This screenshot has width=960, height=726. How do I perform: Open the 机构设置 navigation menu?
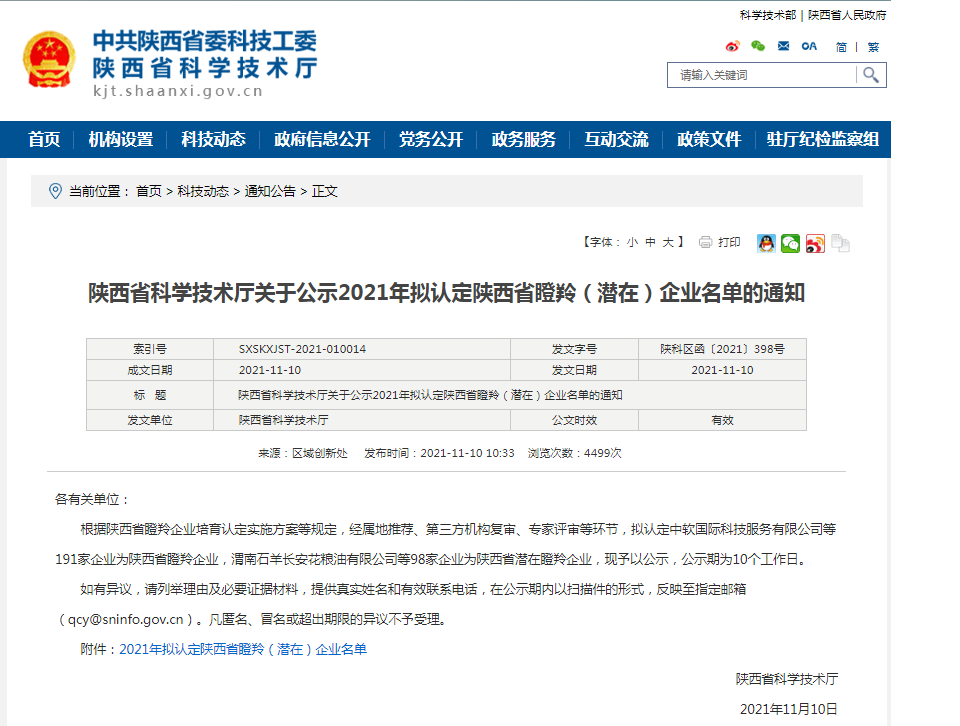click(x=120, y=140)
